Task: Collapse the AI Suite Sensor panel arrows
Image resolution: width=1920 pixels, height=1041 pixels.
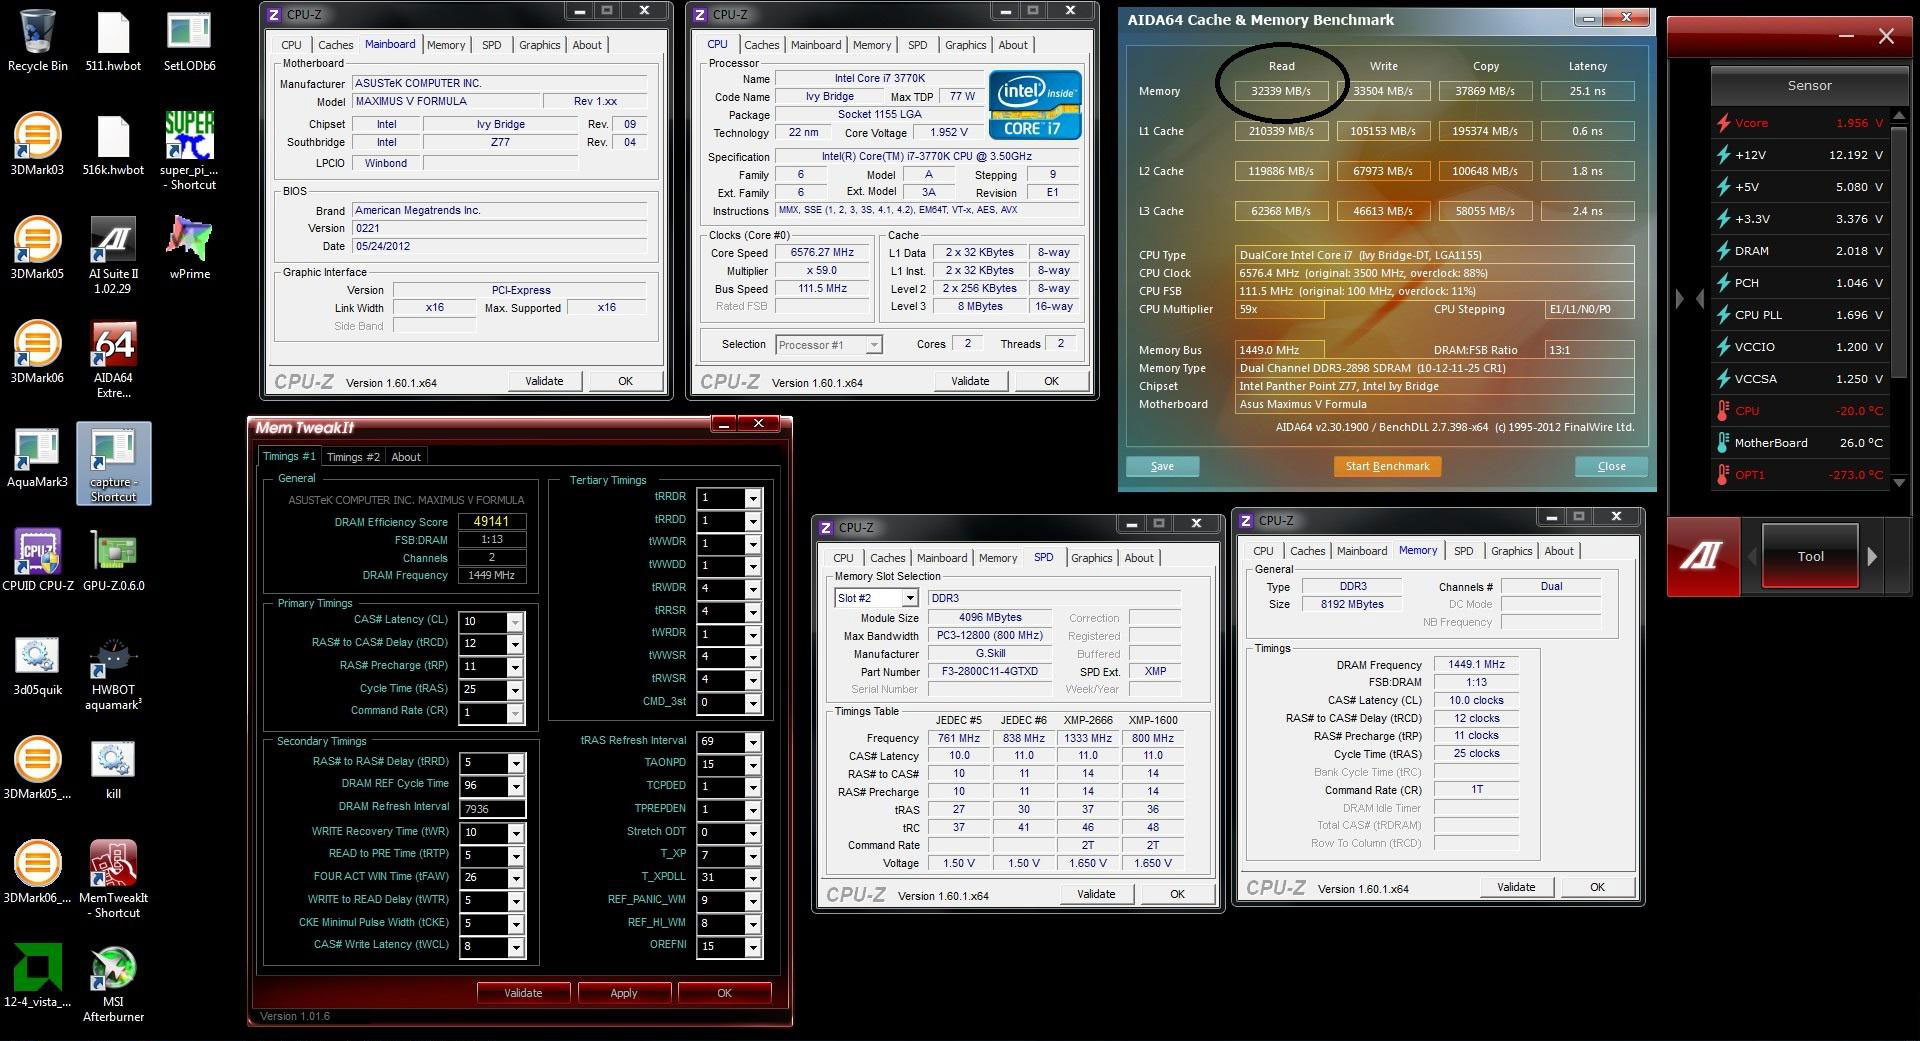Action: tap(1689, 298)
